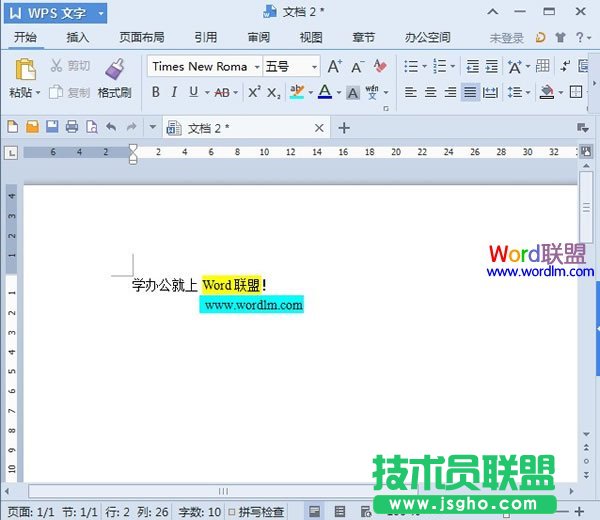This screenshot has height=520, width=600.
Task: Switch to outline view
Action: [x=340, y=512]
